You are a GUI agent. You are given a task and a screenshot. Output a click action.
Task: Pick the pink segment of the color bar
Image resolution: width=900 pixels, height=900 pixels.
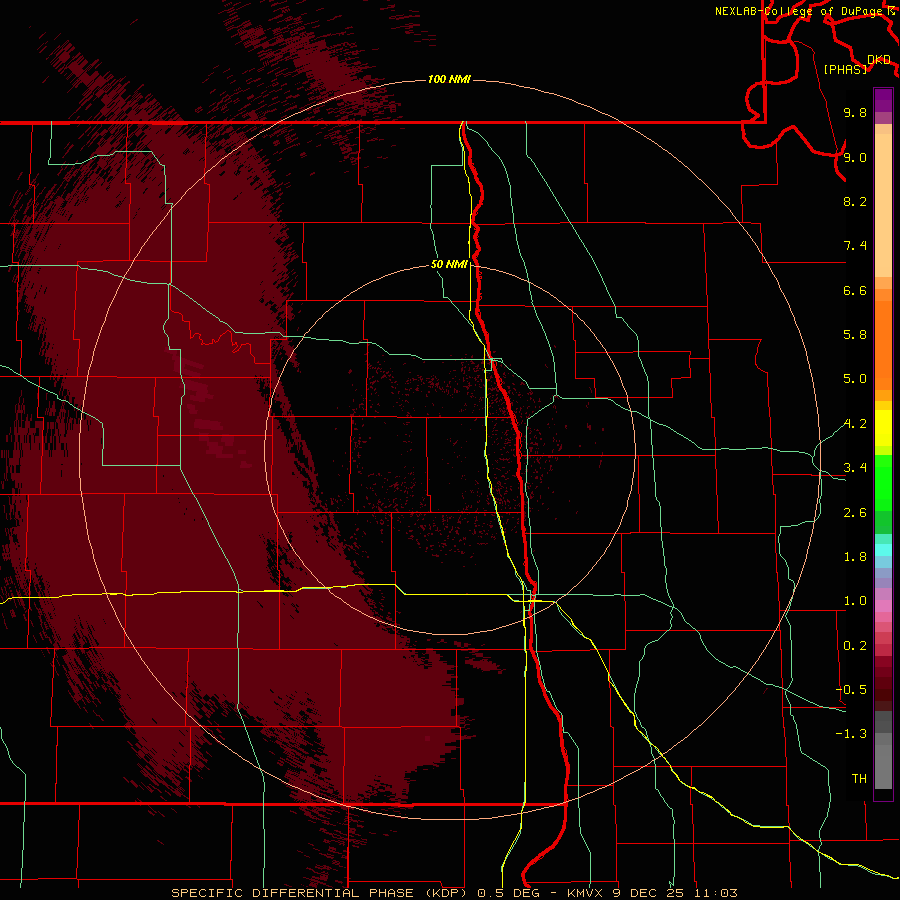[x=883, y=606]
